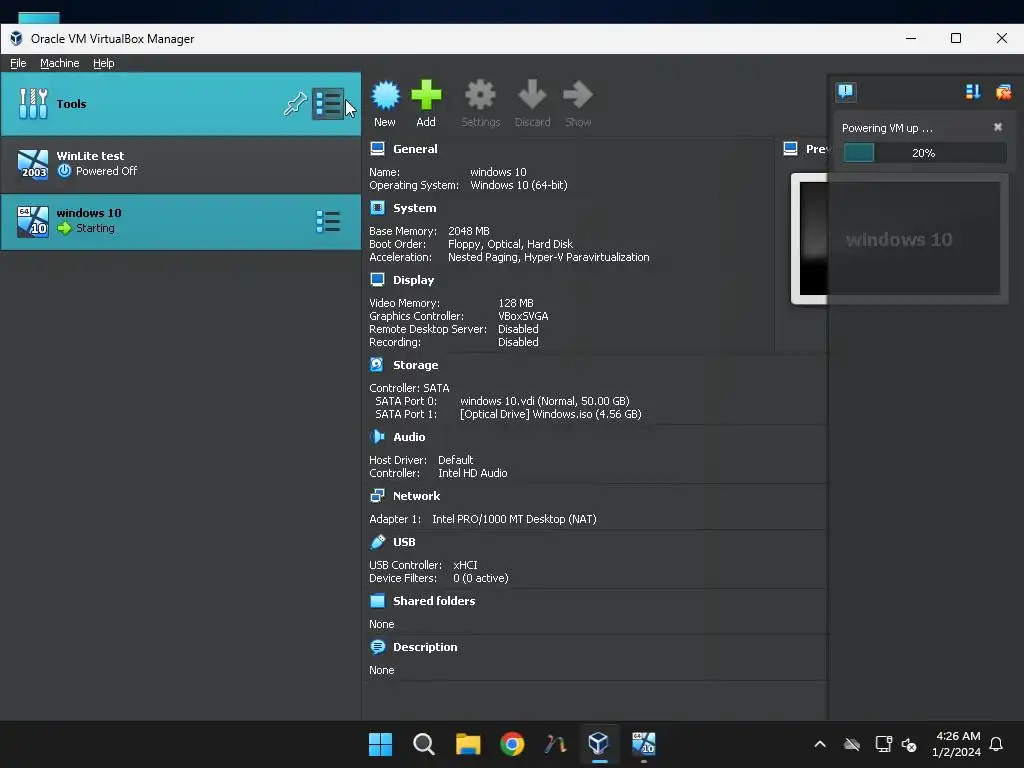Click the Intel PRO/1000 MT Desktop adapter text

pyautogui.click(x=514, y=519)
